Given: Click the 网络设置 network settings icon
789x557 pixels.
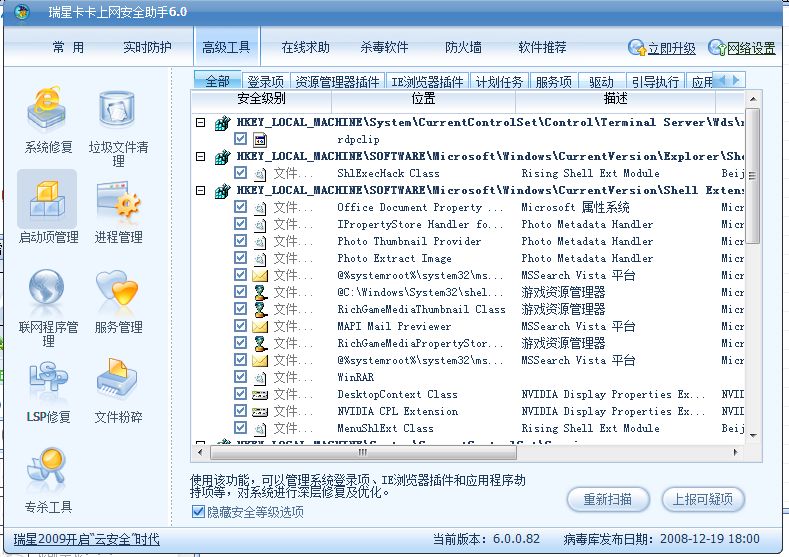Looking at the screenshot, I should (x=717, y=48).
